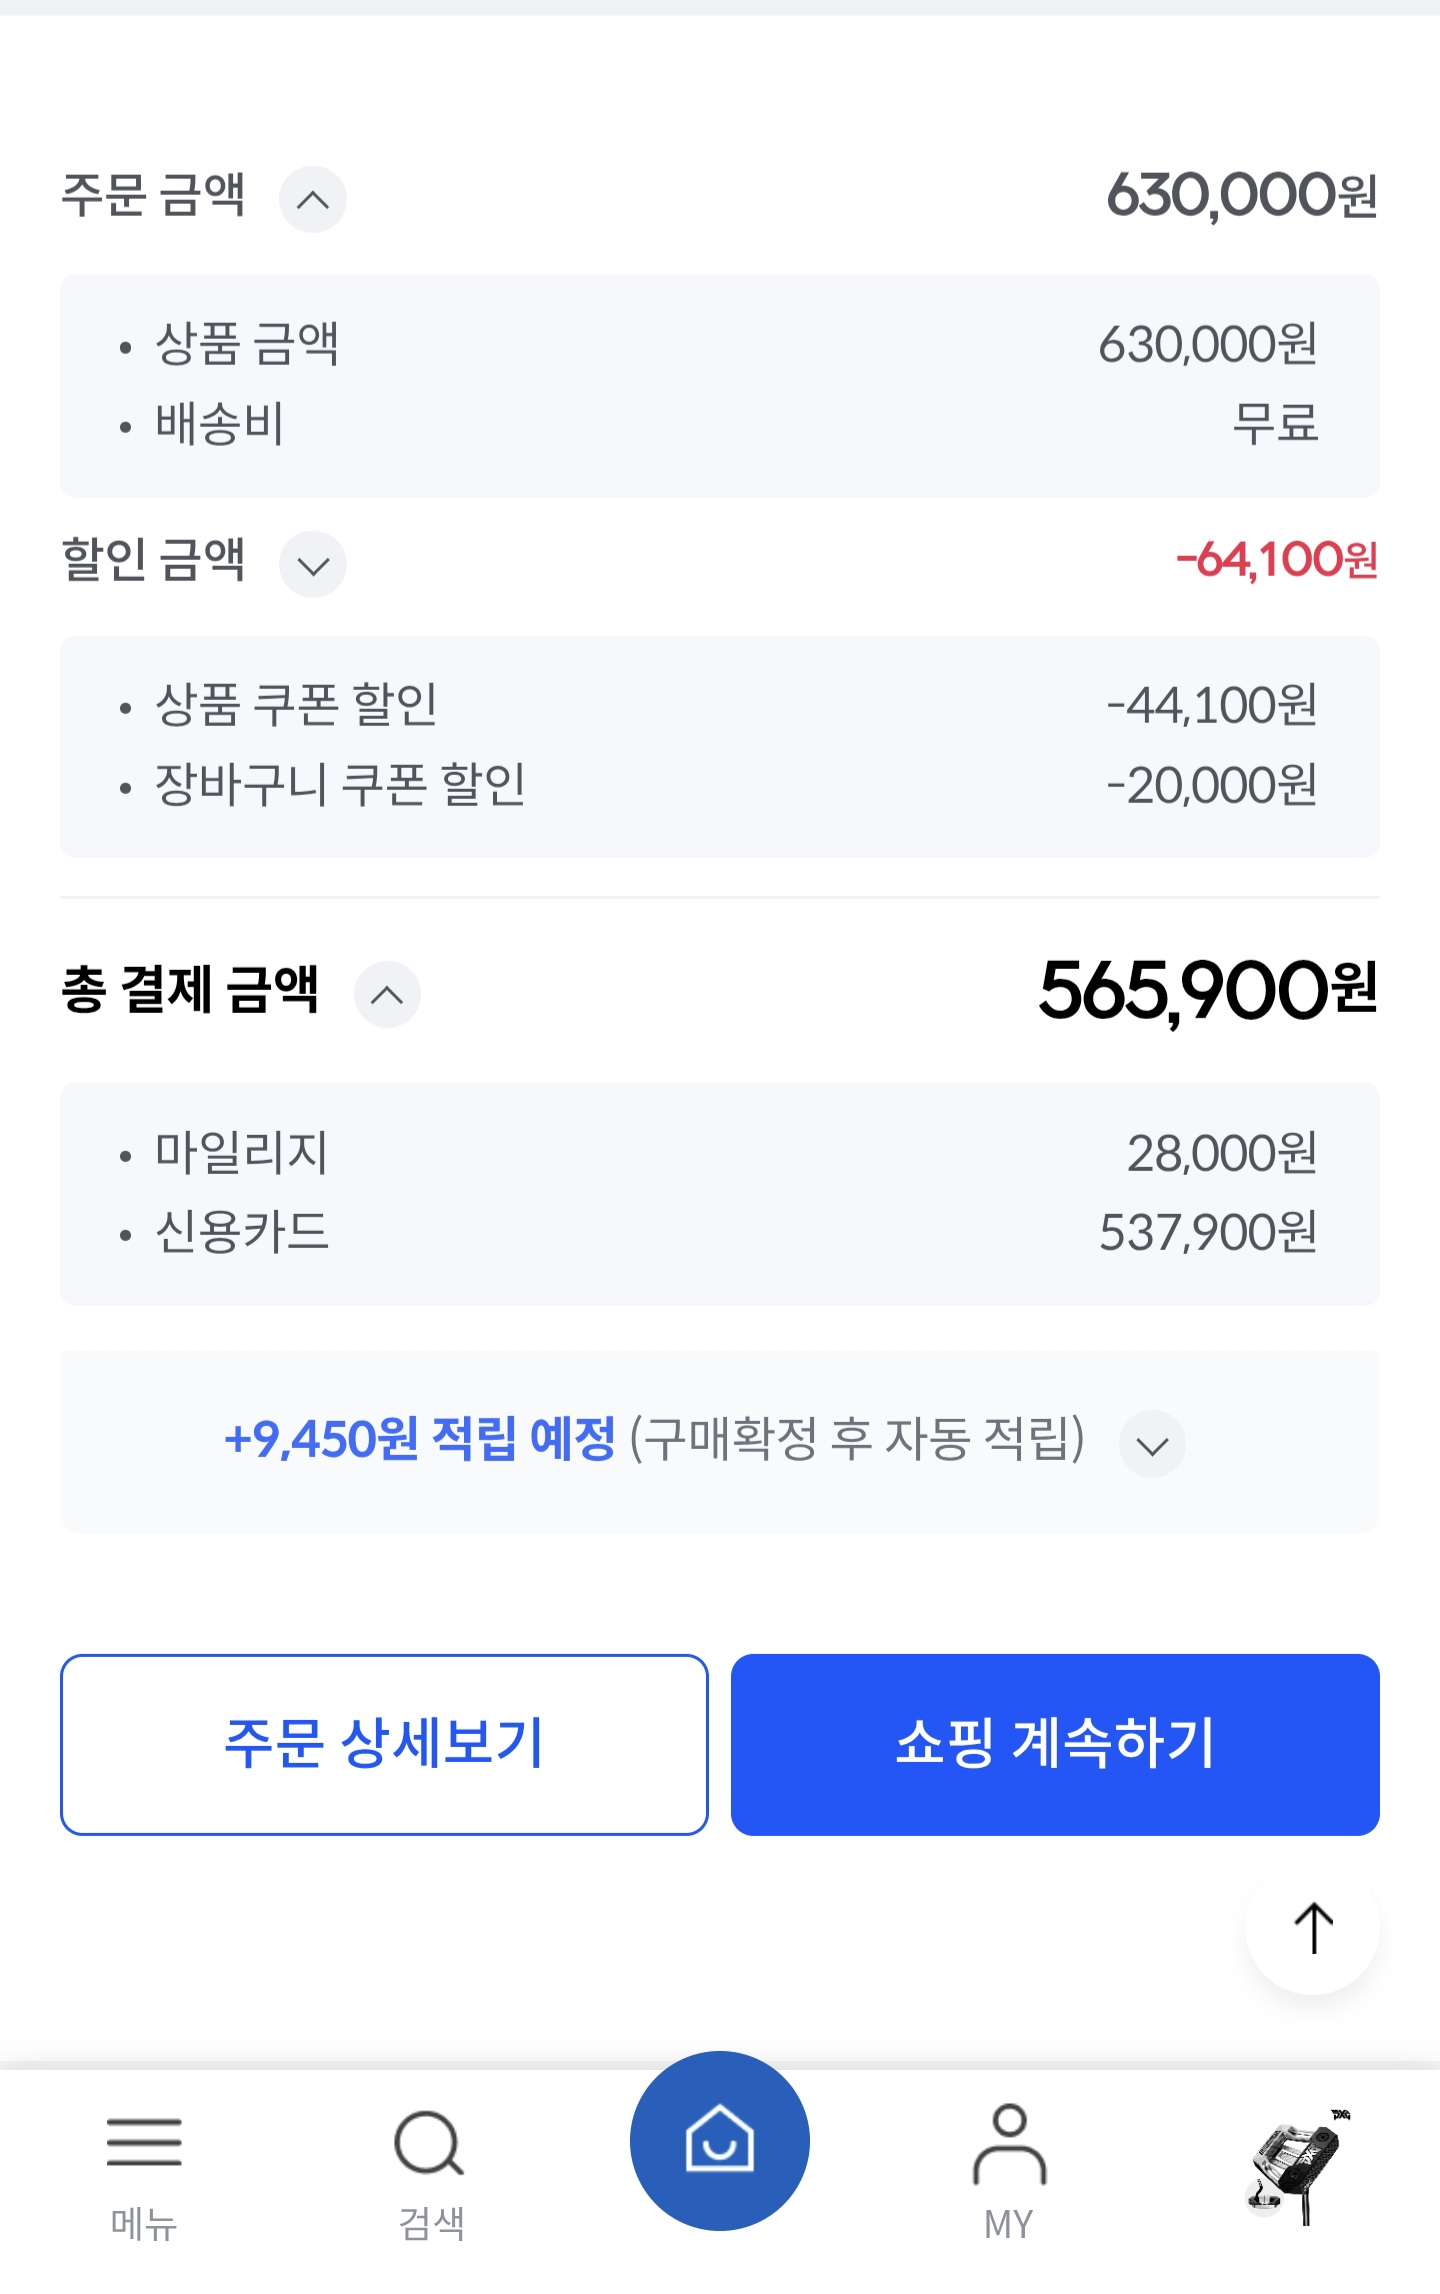Collapse the 주문 금액 section chevron
The height and width of the screenshot is (2294, 1440).
coord(313,199)
